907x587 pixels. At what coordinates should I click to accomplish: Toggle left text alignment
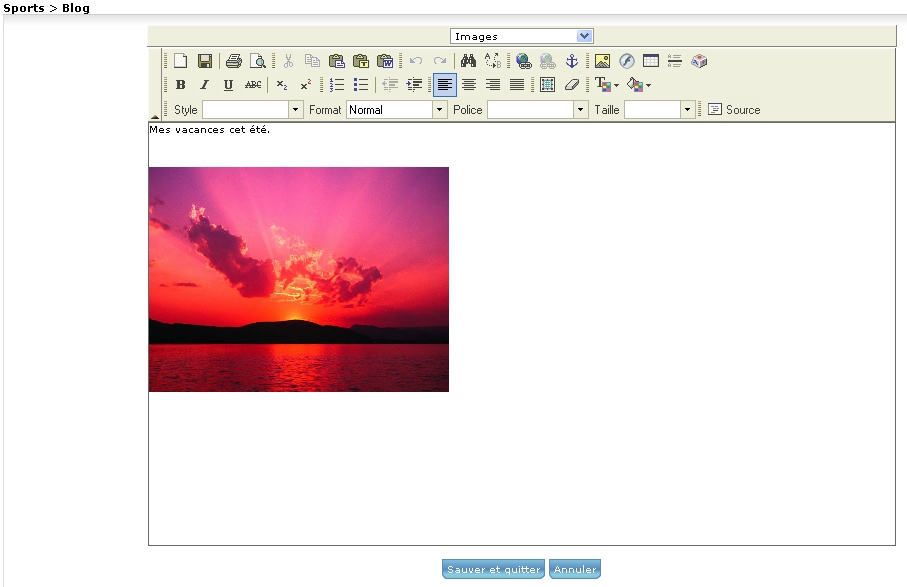click(x=445, y=85)
